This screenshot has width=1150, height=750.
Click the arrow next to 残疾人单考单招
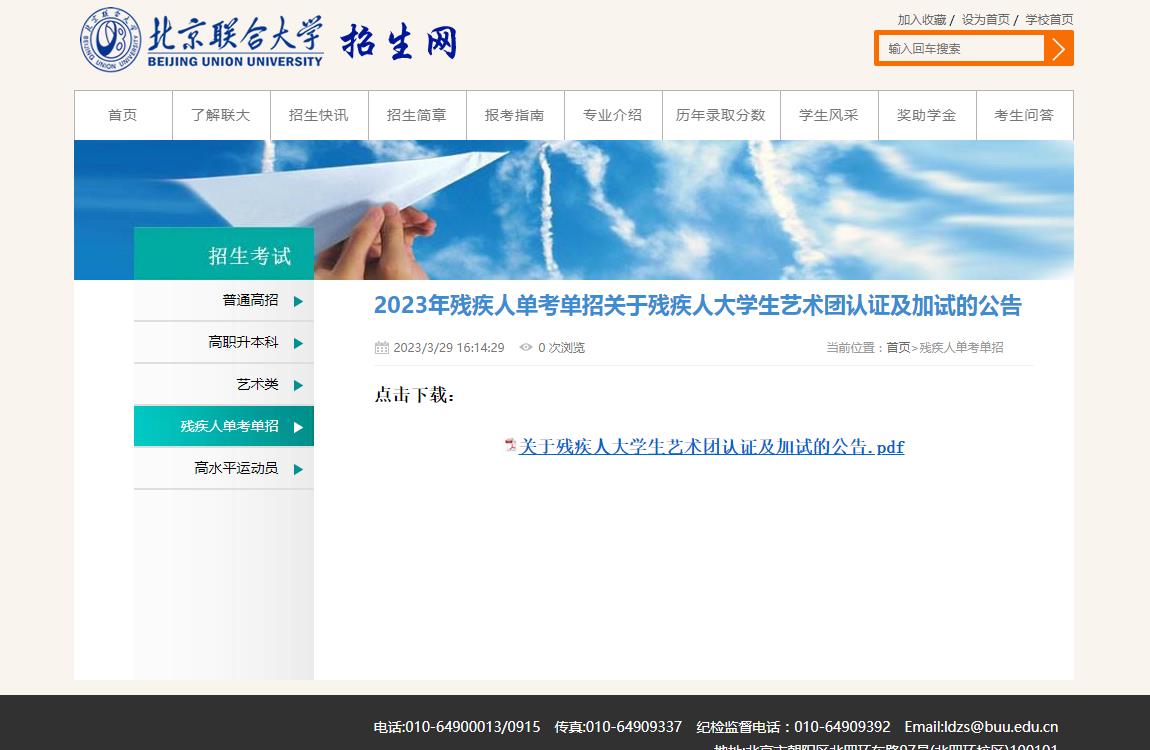298,427
